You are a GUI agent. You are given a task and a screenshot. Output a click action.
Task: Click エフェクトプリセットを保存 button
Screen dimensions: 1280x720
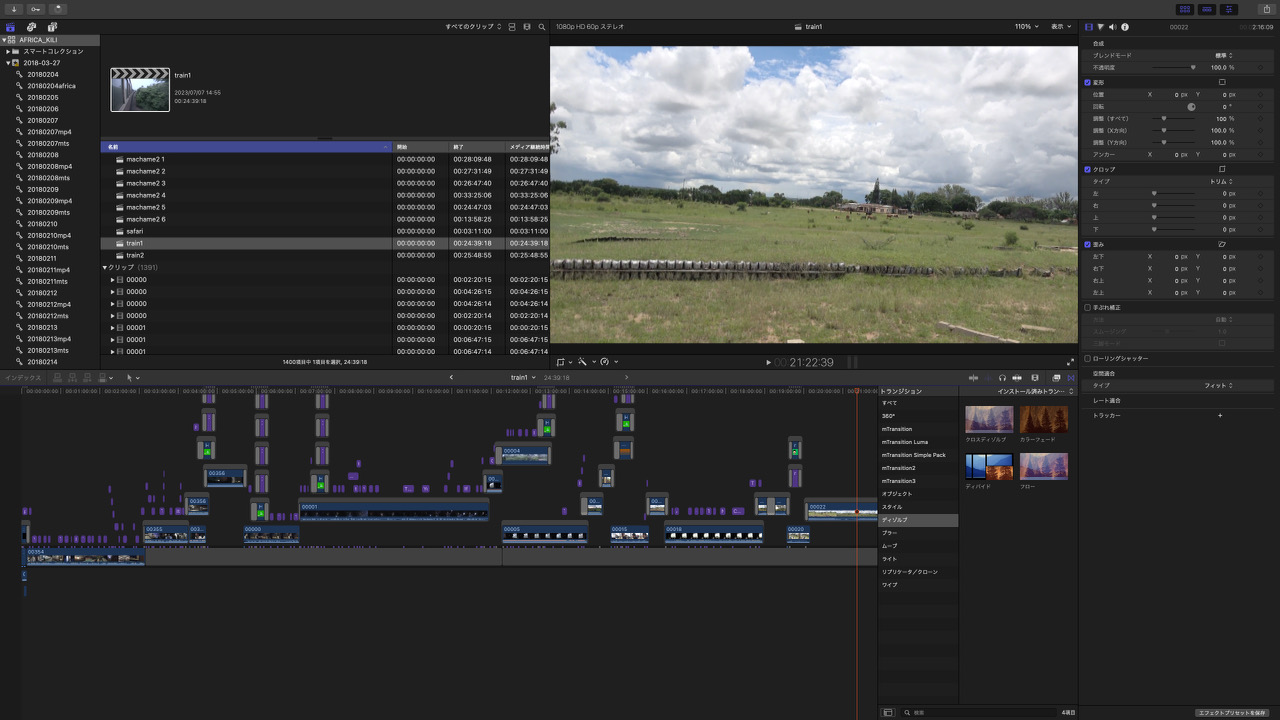point(1231,712)
